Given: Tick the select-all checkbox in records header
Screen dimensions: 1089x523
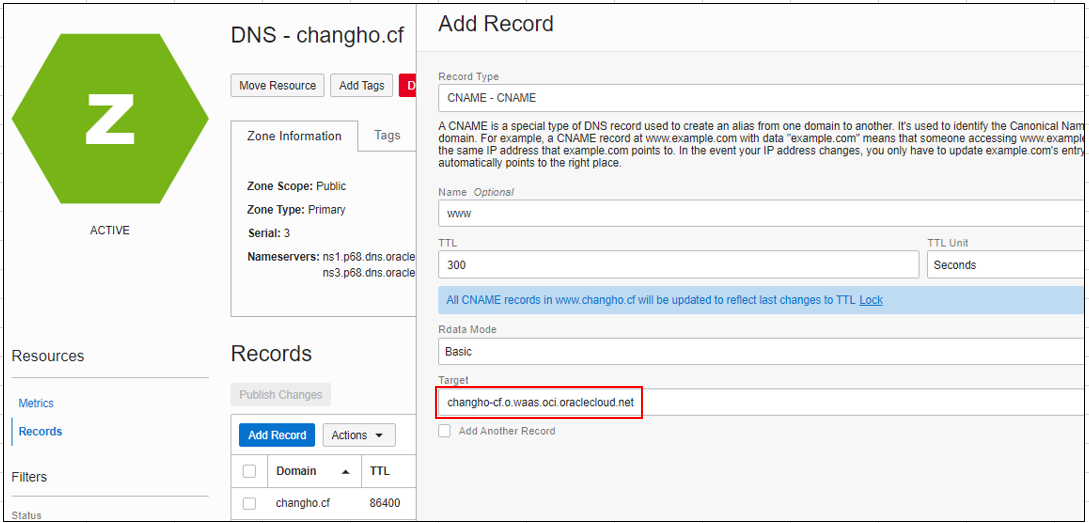Looking at the screenshot, I should 249,471.
